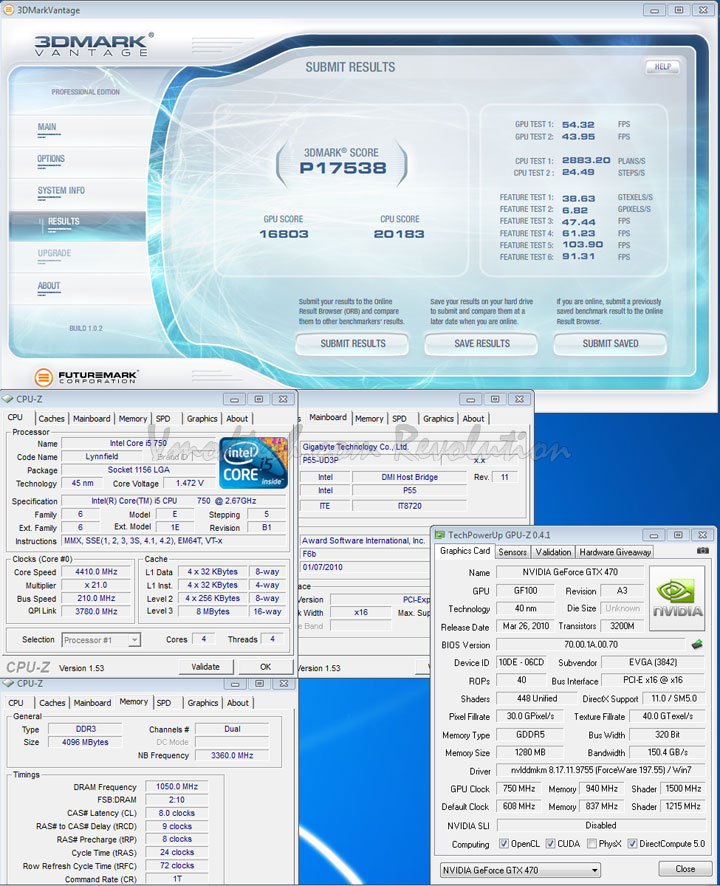Click the OK button in CPU-Z
This screenshot has height=886, width=720.
pyautogui.click(x=265, y=667)
